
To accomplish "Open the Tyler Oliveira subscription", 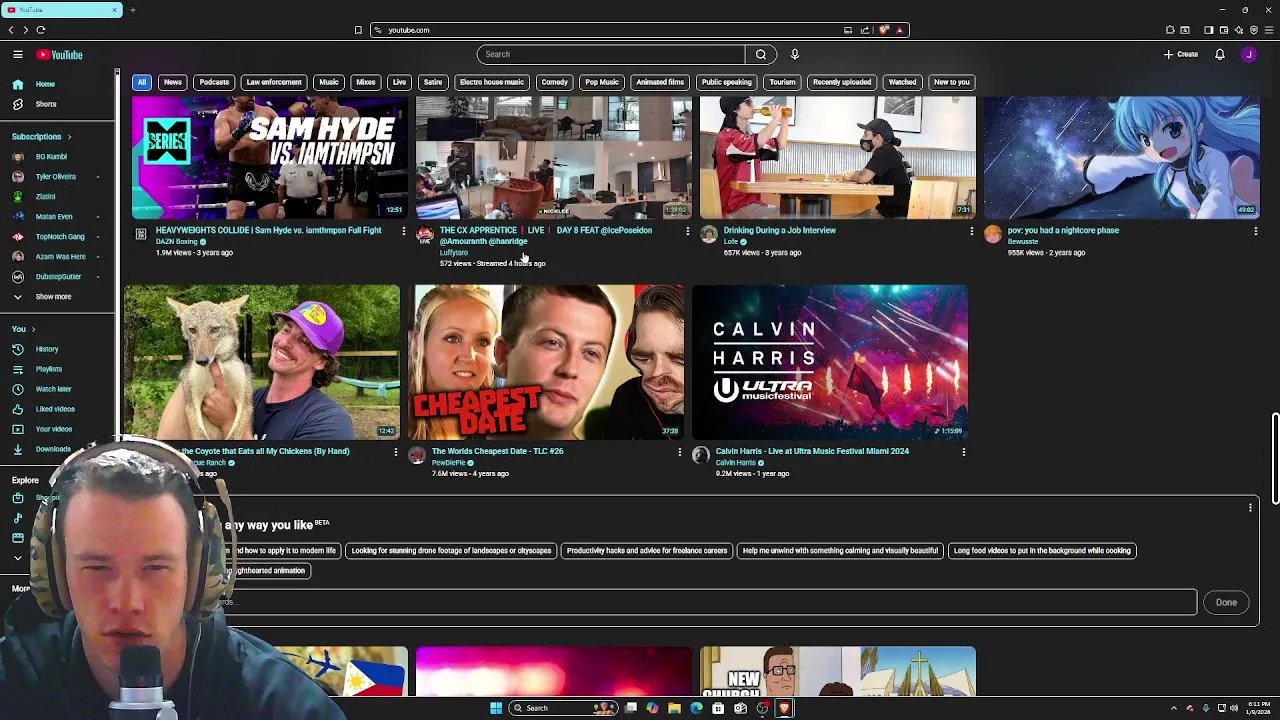I will coord(56,177).
